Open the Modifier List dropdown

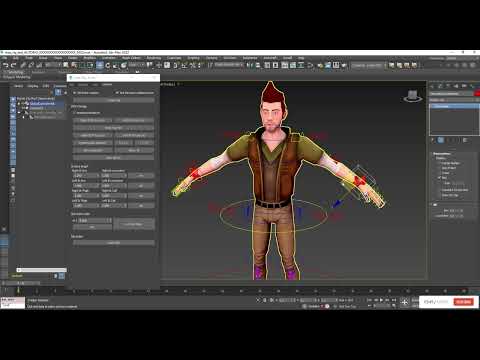point(454,100)
